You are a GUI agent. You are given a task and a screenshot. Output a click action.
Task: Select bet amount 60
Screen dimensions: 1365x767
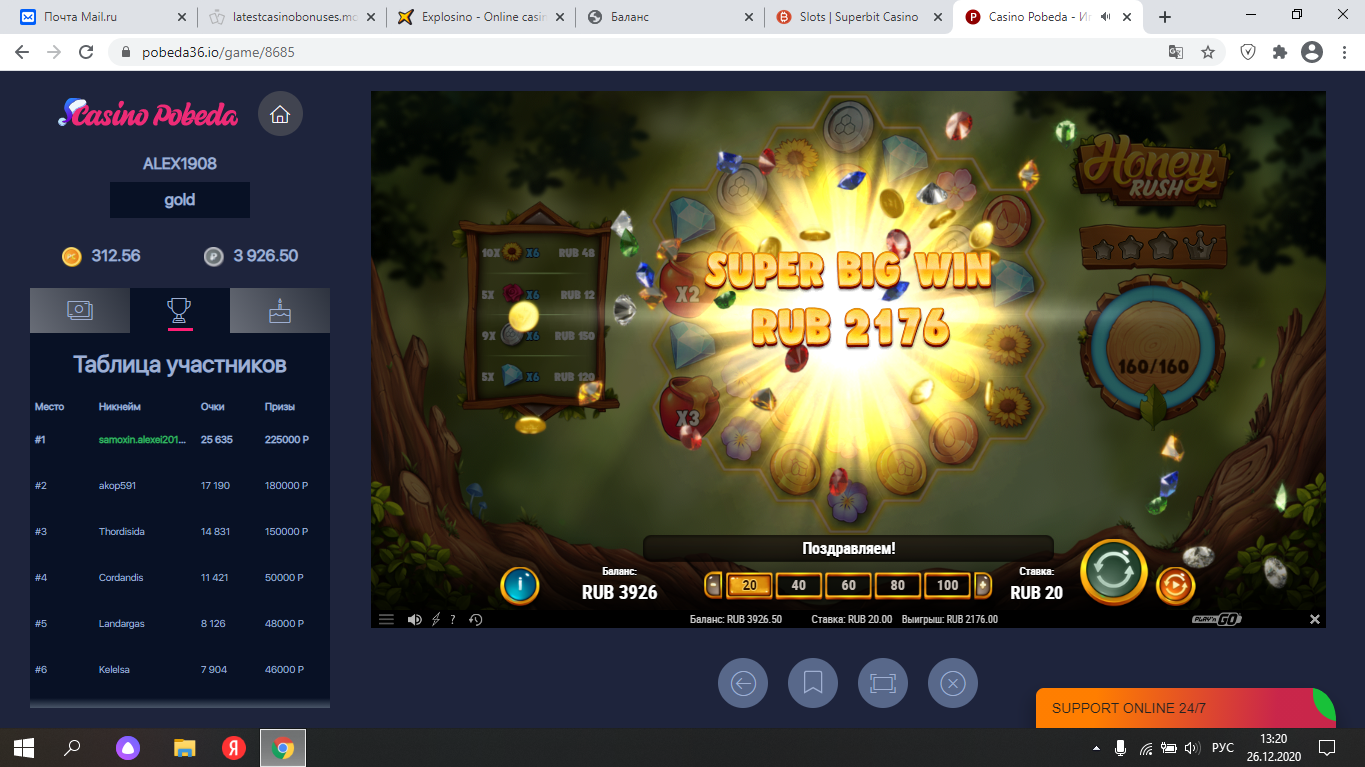848,585
